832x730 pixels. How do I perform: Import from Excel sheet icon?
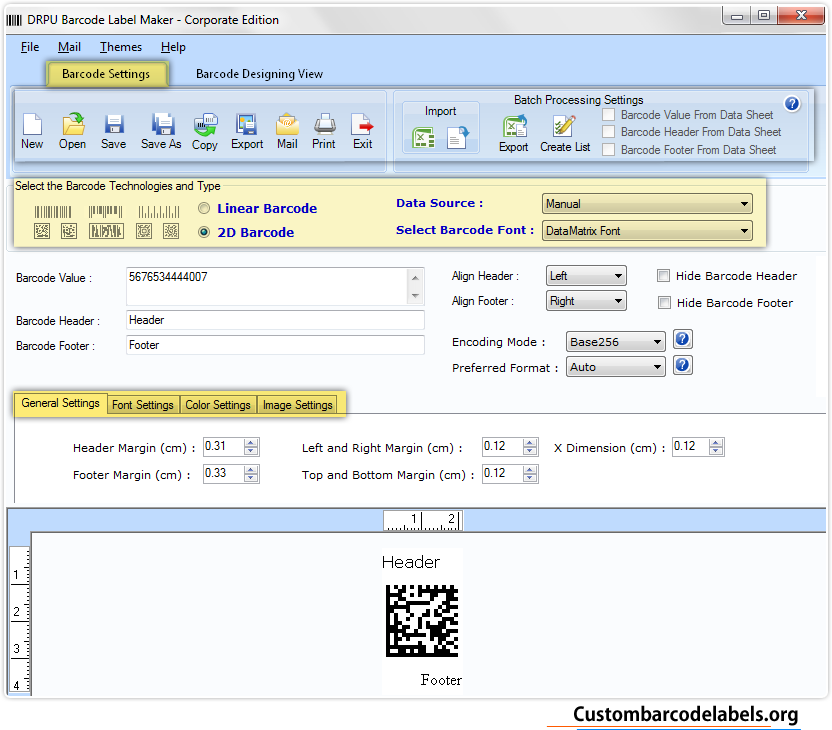coord(423,138)
